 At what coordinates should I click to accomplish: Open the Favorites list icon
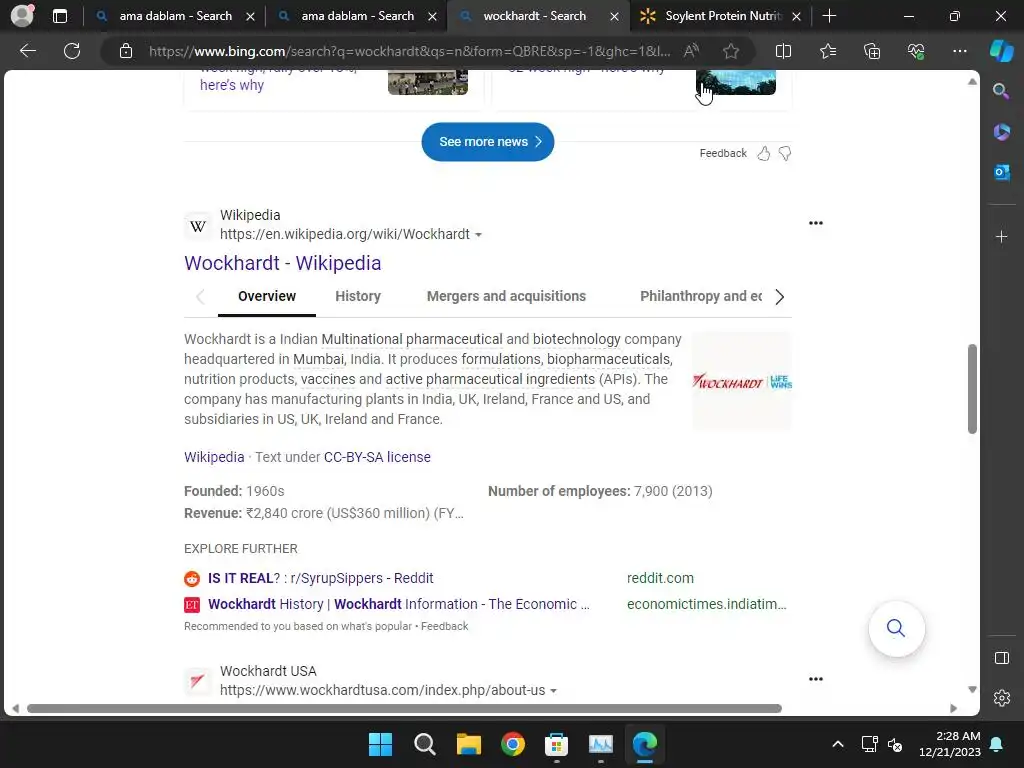[x=827, y=51]
